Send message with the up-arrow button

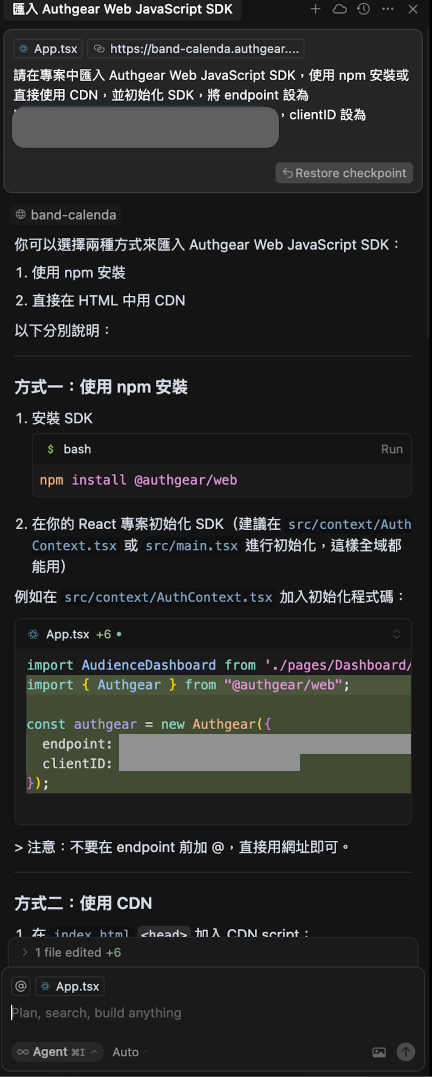[x=406, y=1052]
